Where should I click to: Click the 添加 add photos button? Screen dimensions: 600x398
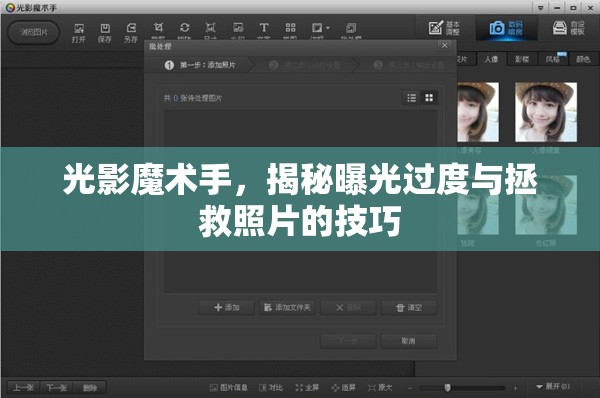pos(227,307)
